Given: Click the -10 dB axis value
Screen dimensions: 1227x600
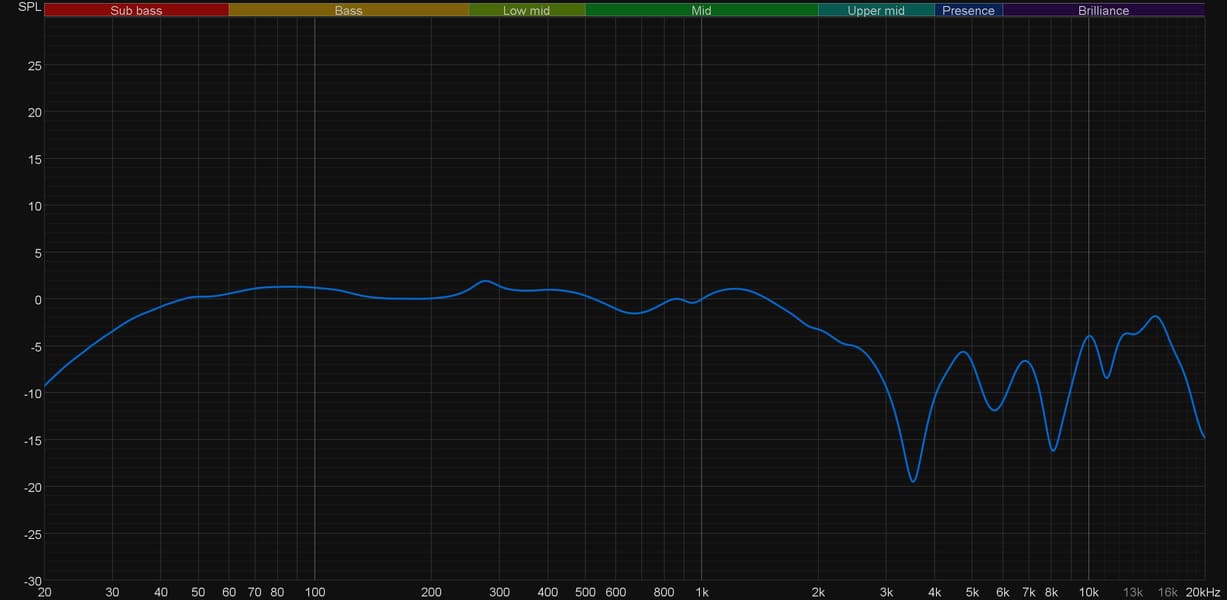Looking at the screenshot, I should pyautogui.click(x=33, y=394).
